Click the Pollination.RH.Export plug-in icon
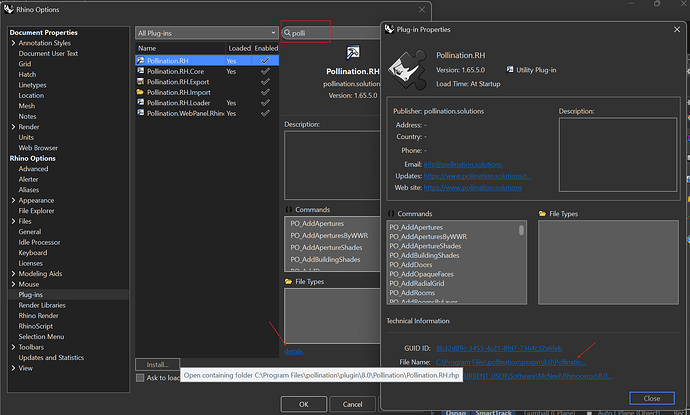The image size is (690, 415). (140, 81)
